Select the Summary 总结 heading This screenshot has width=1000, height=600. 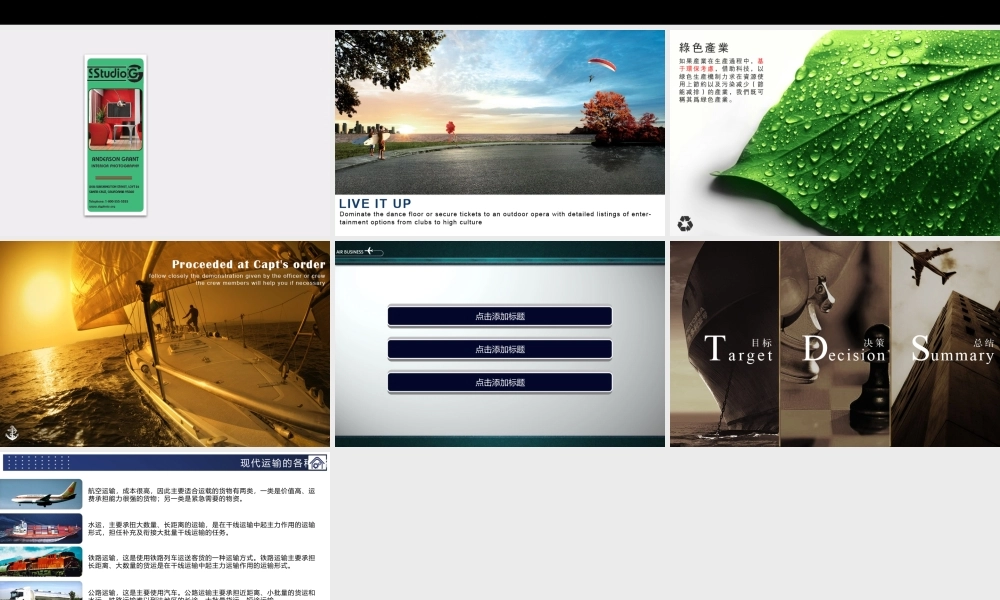click(952, 350)
